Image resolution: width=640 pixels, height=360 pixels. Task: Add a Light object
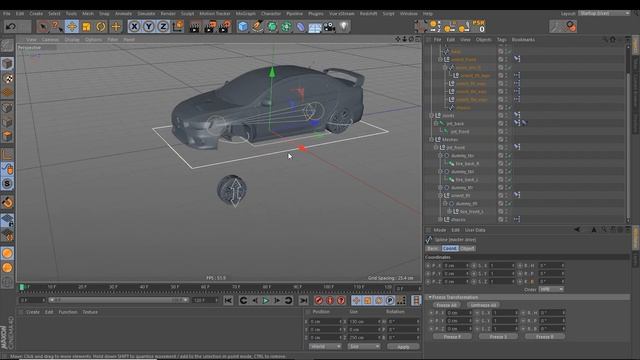[x=344, y=27]
